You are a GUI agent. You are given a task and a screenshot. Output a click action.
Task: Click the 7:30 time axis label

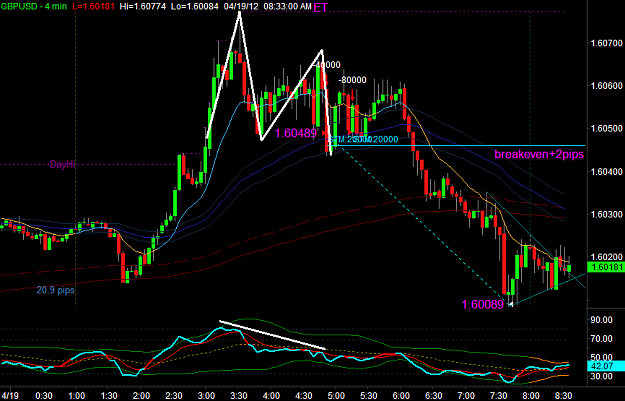pyautogui.click(x=498, y=395)
